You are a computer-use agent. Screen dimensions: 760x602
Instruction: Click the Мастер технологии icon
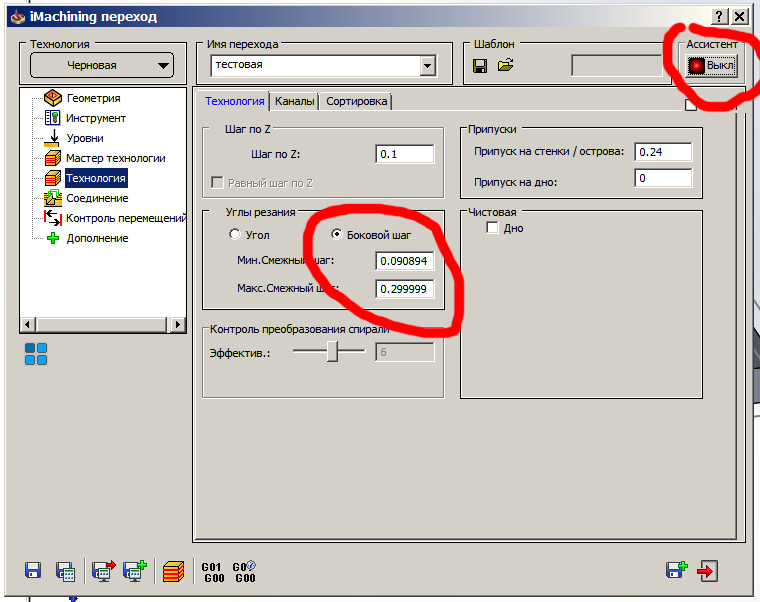coord(53,158)
